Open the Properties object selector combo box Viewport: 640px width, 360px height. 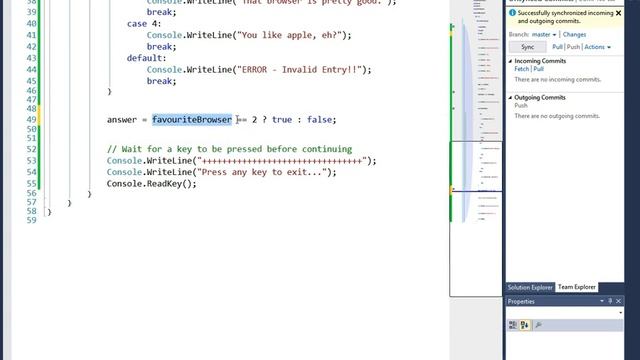(x=564, y=313)
